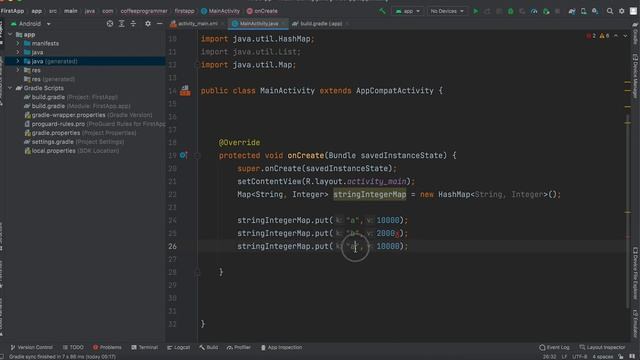Open the Event Log panel
The width and height of the screenshot is (640, 360).
[554, 347]
